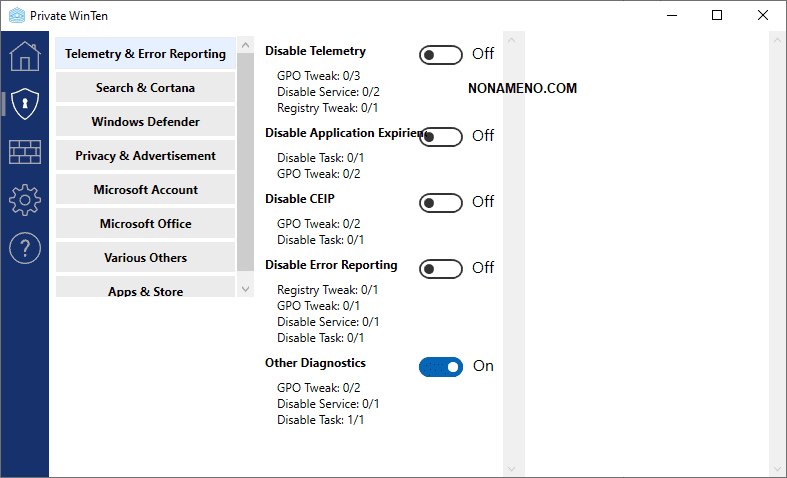Toggle the Disable CEIP switch
The height and width of the screenshot is (478, 787).
(x=441, y=202)
